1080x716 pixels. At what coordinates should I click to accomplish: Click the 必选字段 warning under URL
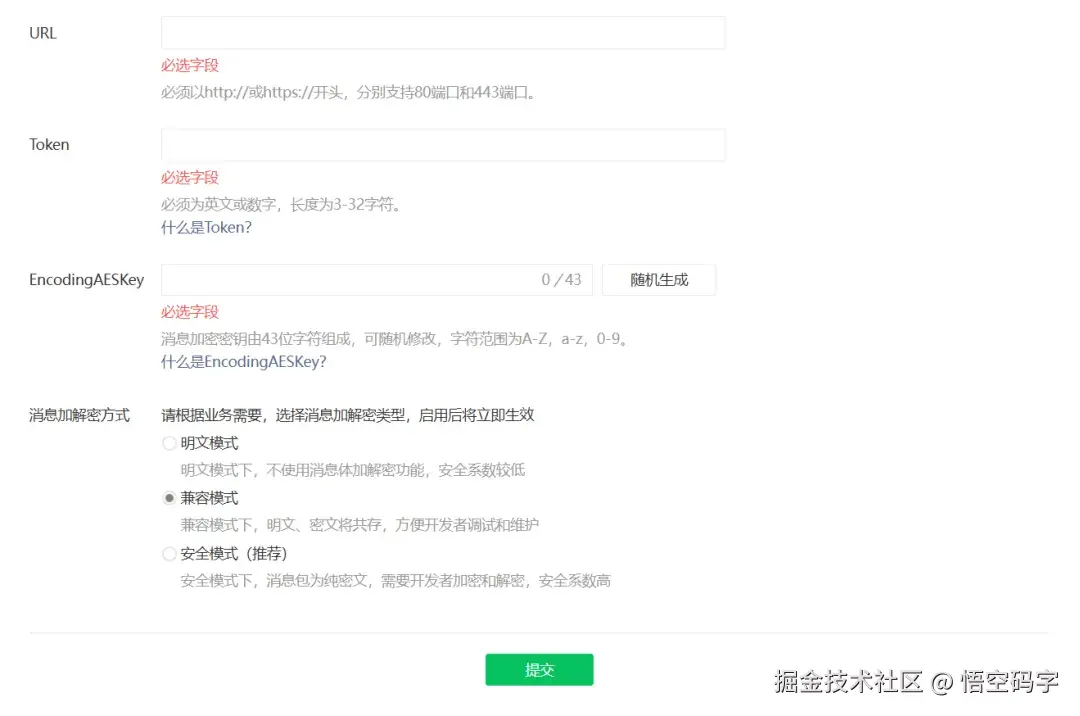(x=189, y=65)
